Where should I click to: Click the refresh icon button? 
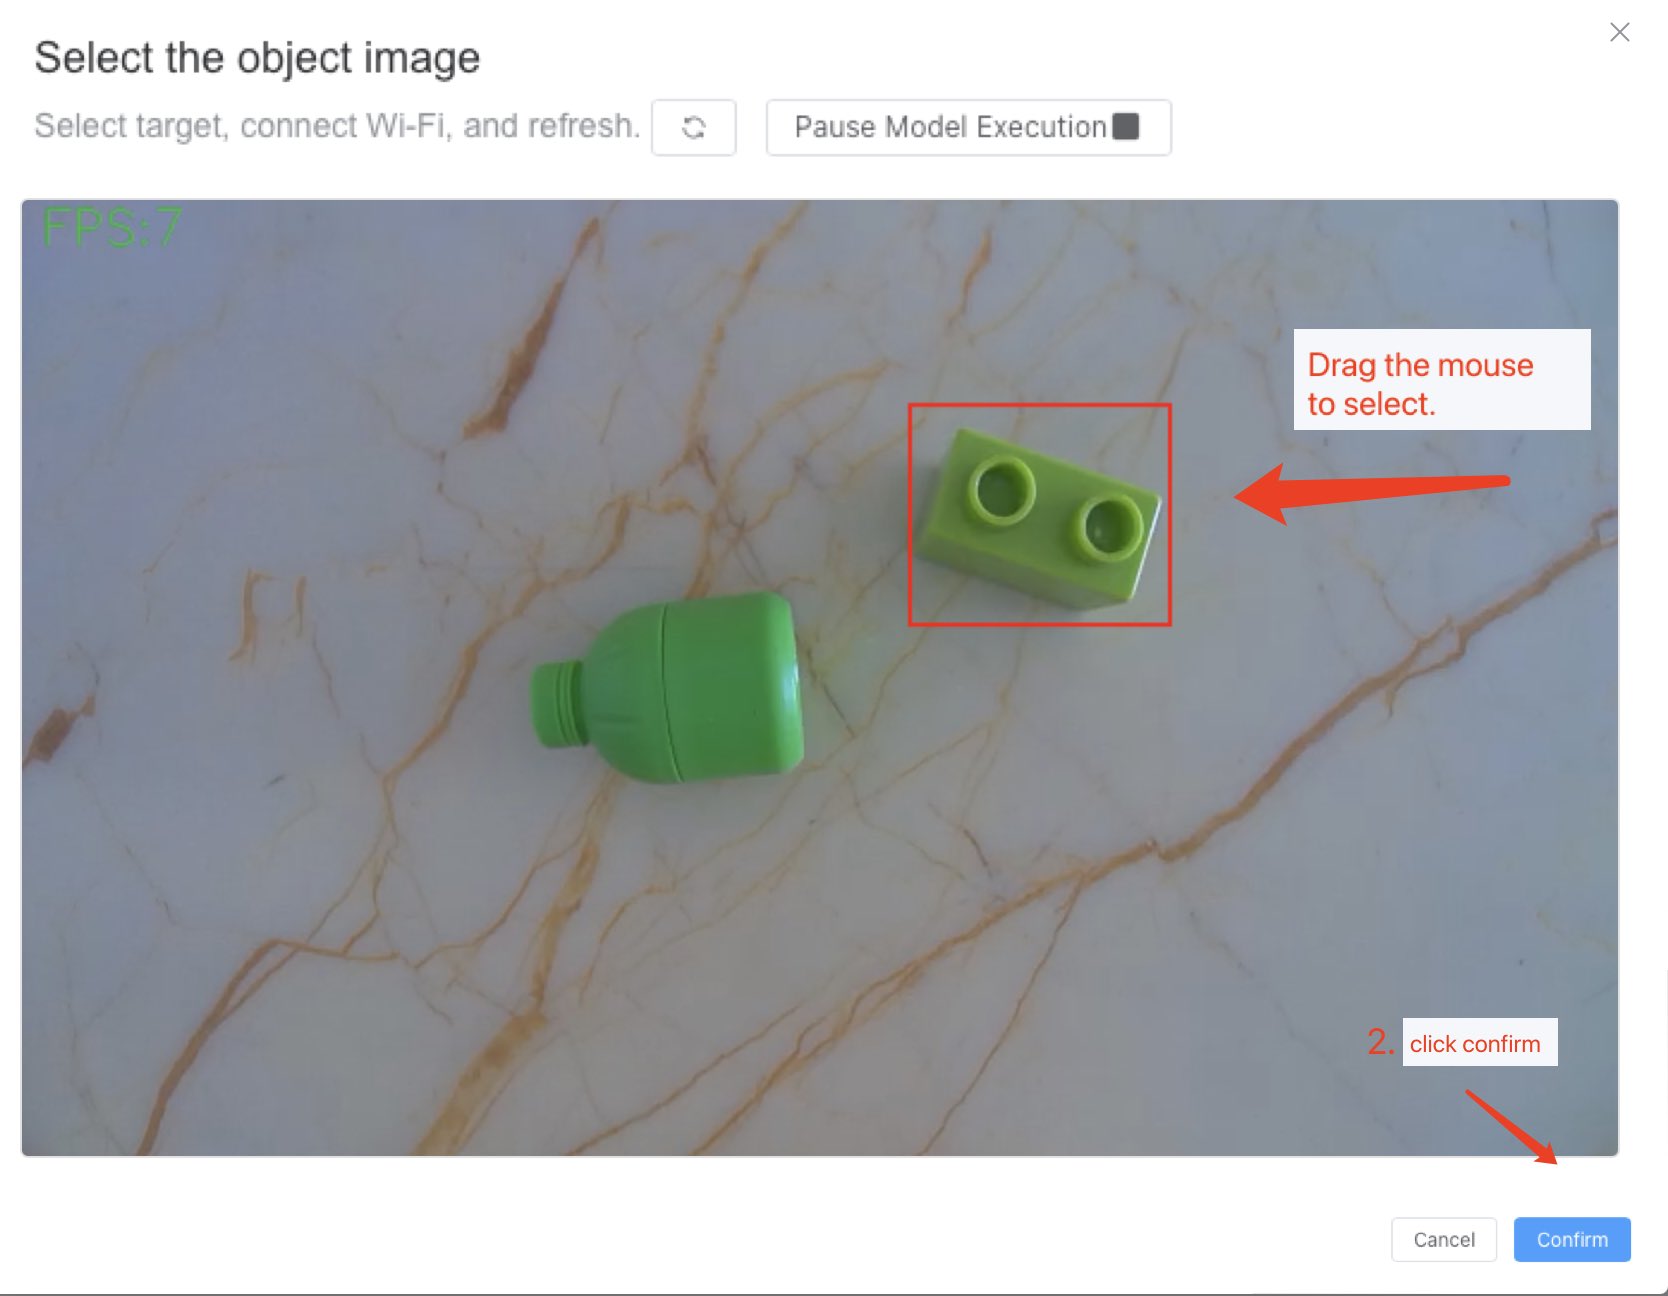click(x=693, y=127)
